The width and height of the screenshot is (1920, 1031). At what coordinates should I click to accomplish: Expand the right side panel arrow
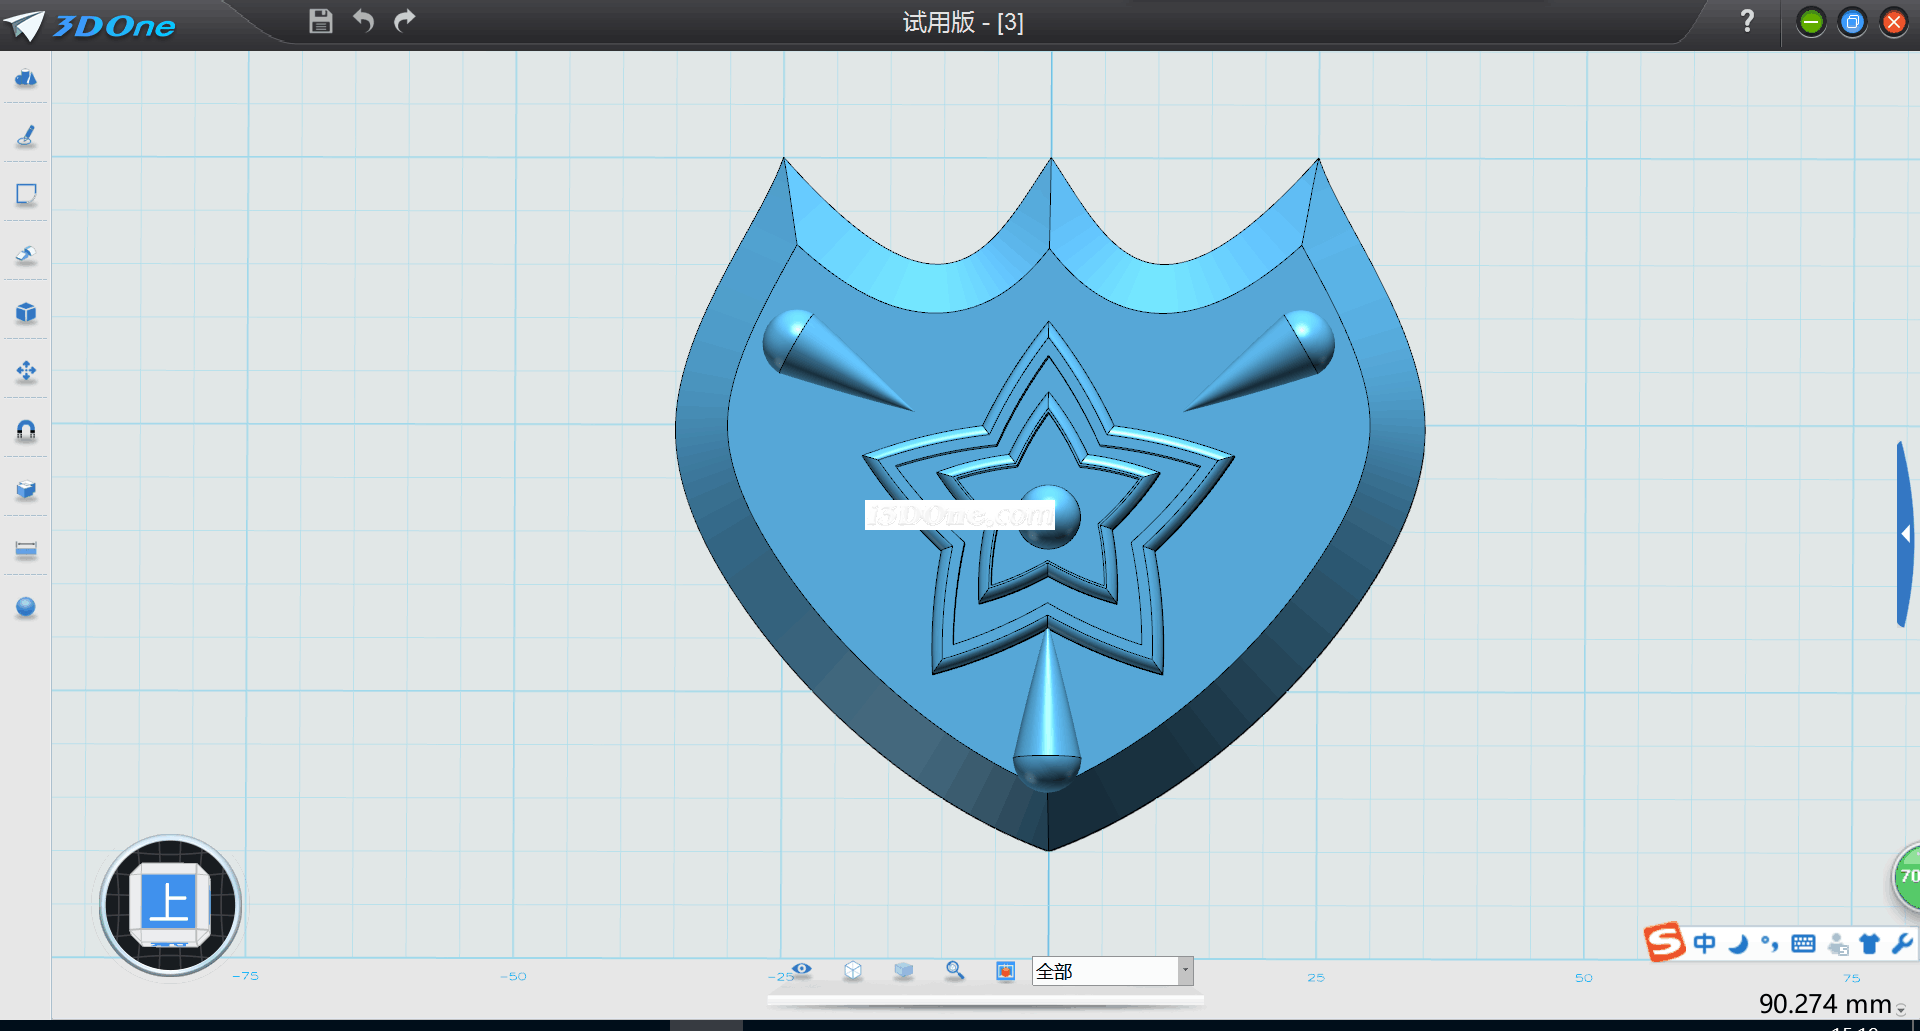[1906, 535]
